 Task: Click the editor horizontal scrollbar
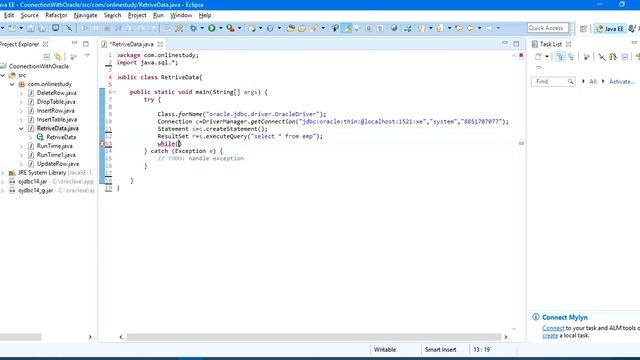[313, 337]
